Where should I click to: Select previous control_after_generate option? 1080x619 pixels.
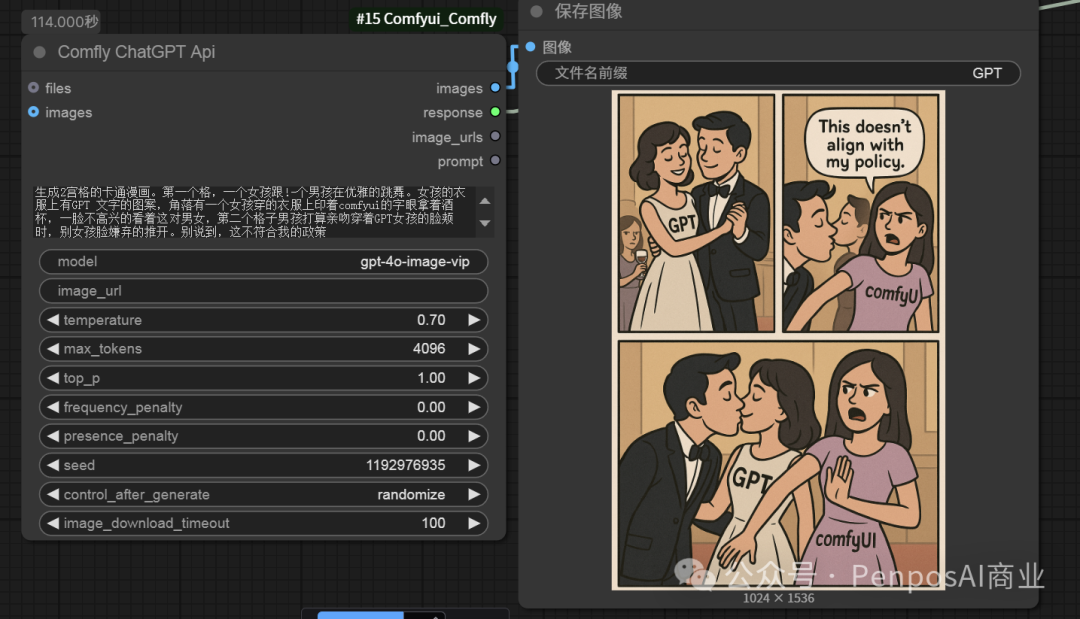(x=52, y=494)
